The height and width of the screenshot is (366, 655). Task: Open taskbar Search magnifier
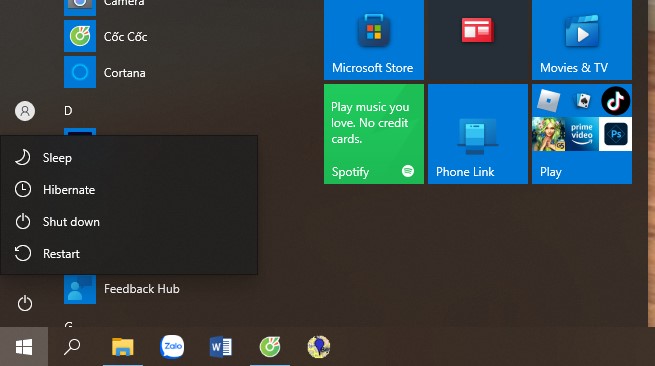[72, 347]
